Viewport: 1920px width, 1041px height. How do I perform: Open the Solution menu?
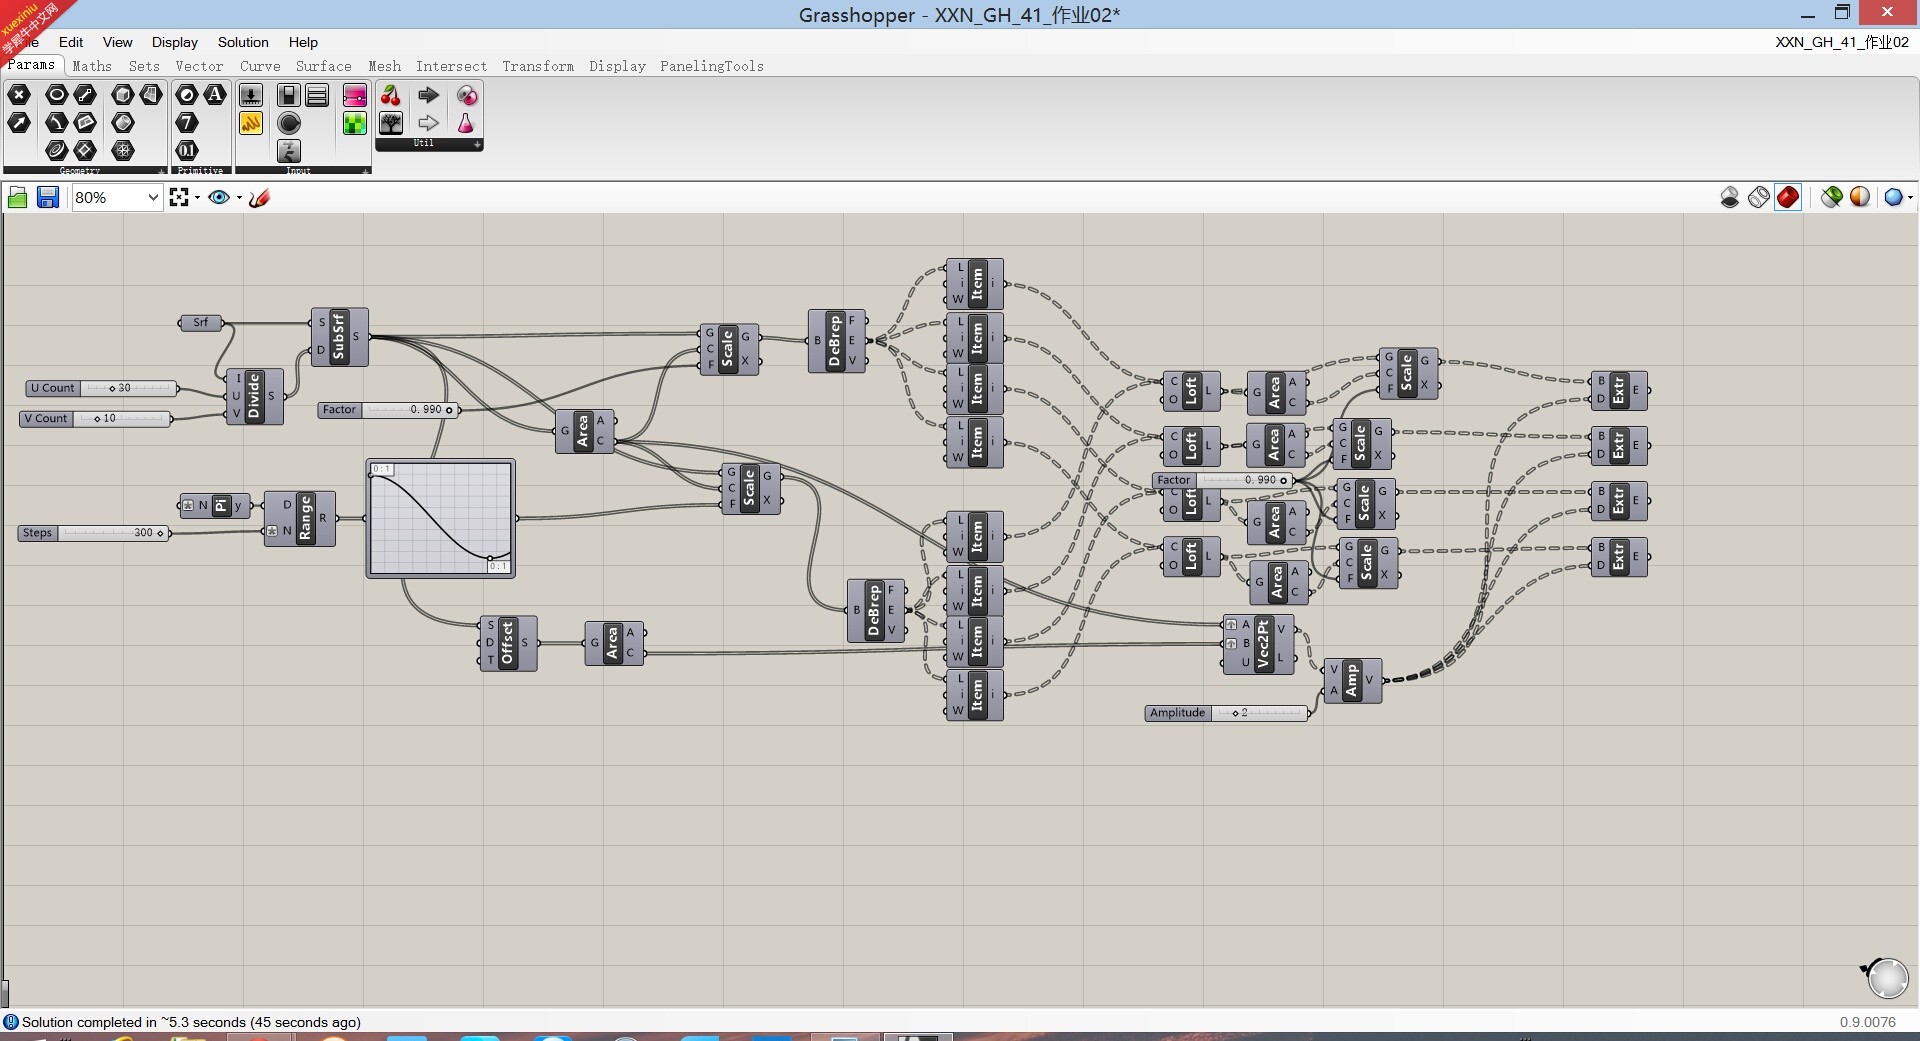pyautogui.click(x=243, y=42)
